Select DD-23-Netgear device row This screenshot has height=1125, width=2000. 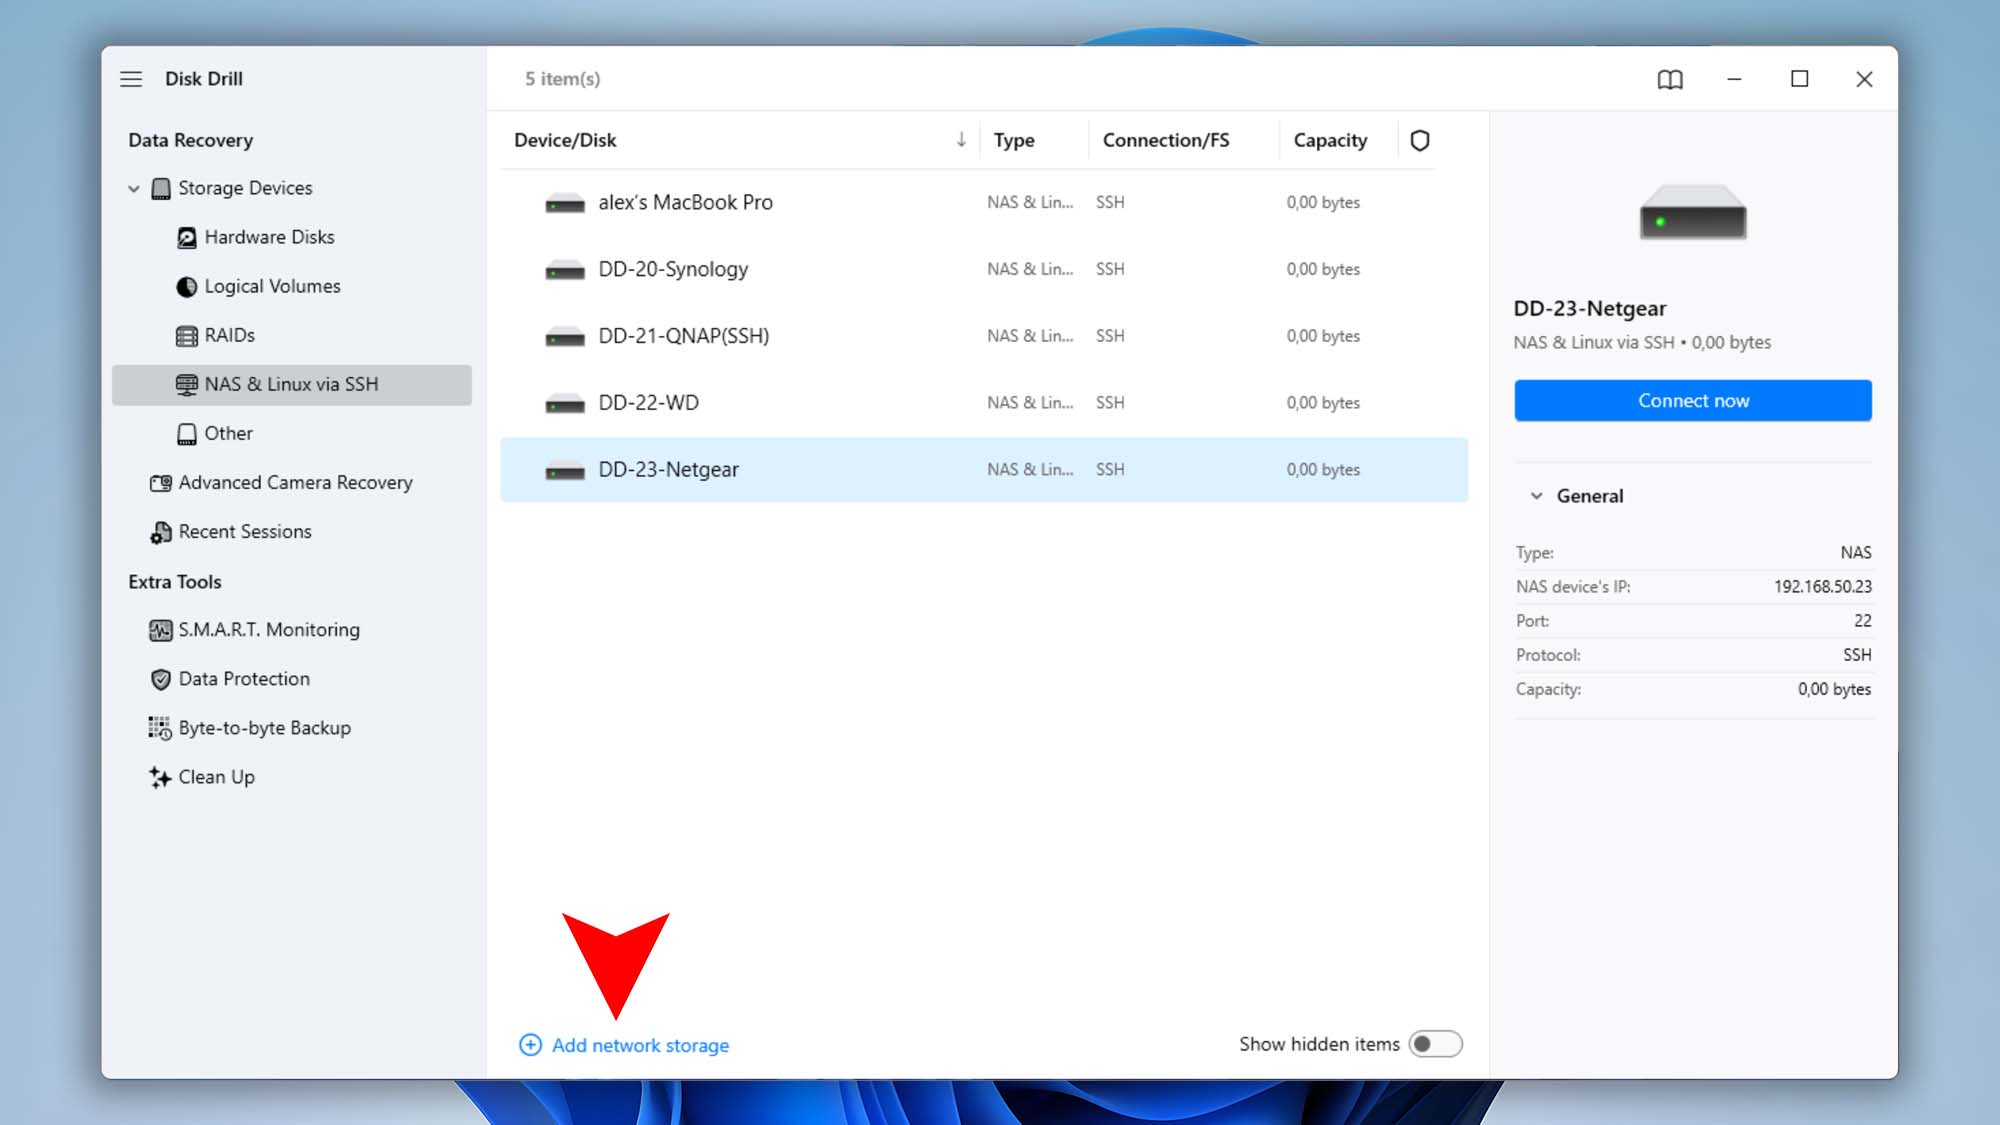pyautogui.click(x=984, y=469)
